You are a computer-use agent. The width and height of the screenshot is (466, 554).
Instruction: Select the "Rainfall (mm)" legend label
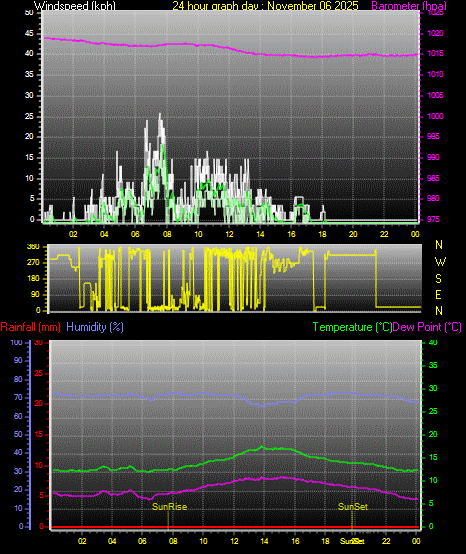click(x=30, y=327)
